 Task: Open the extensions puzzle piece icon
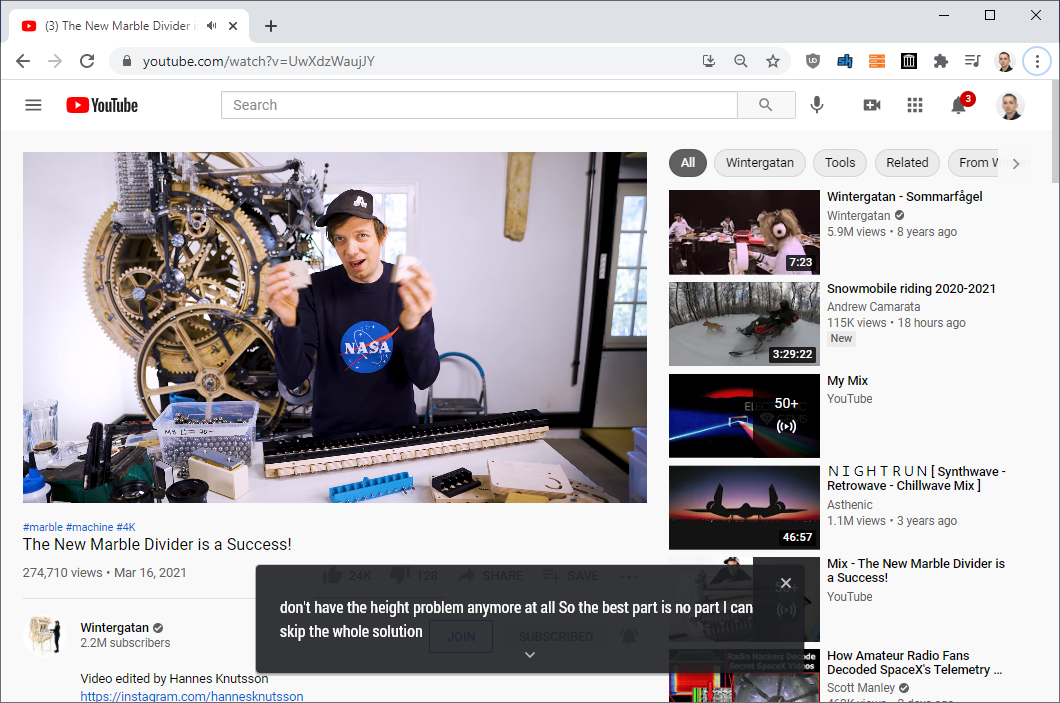(x=940, y=61)
